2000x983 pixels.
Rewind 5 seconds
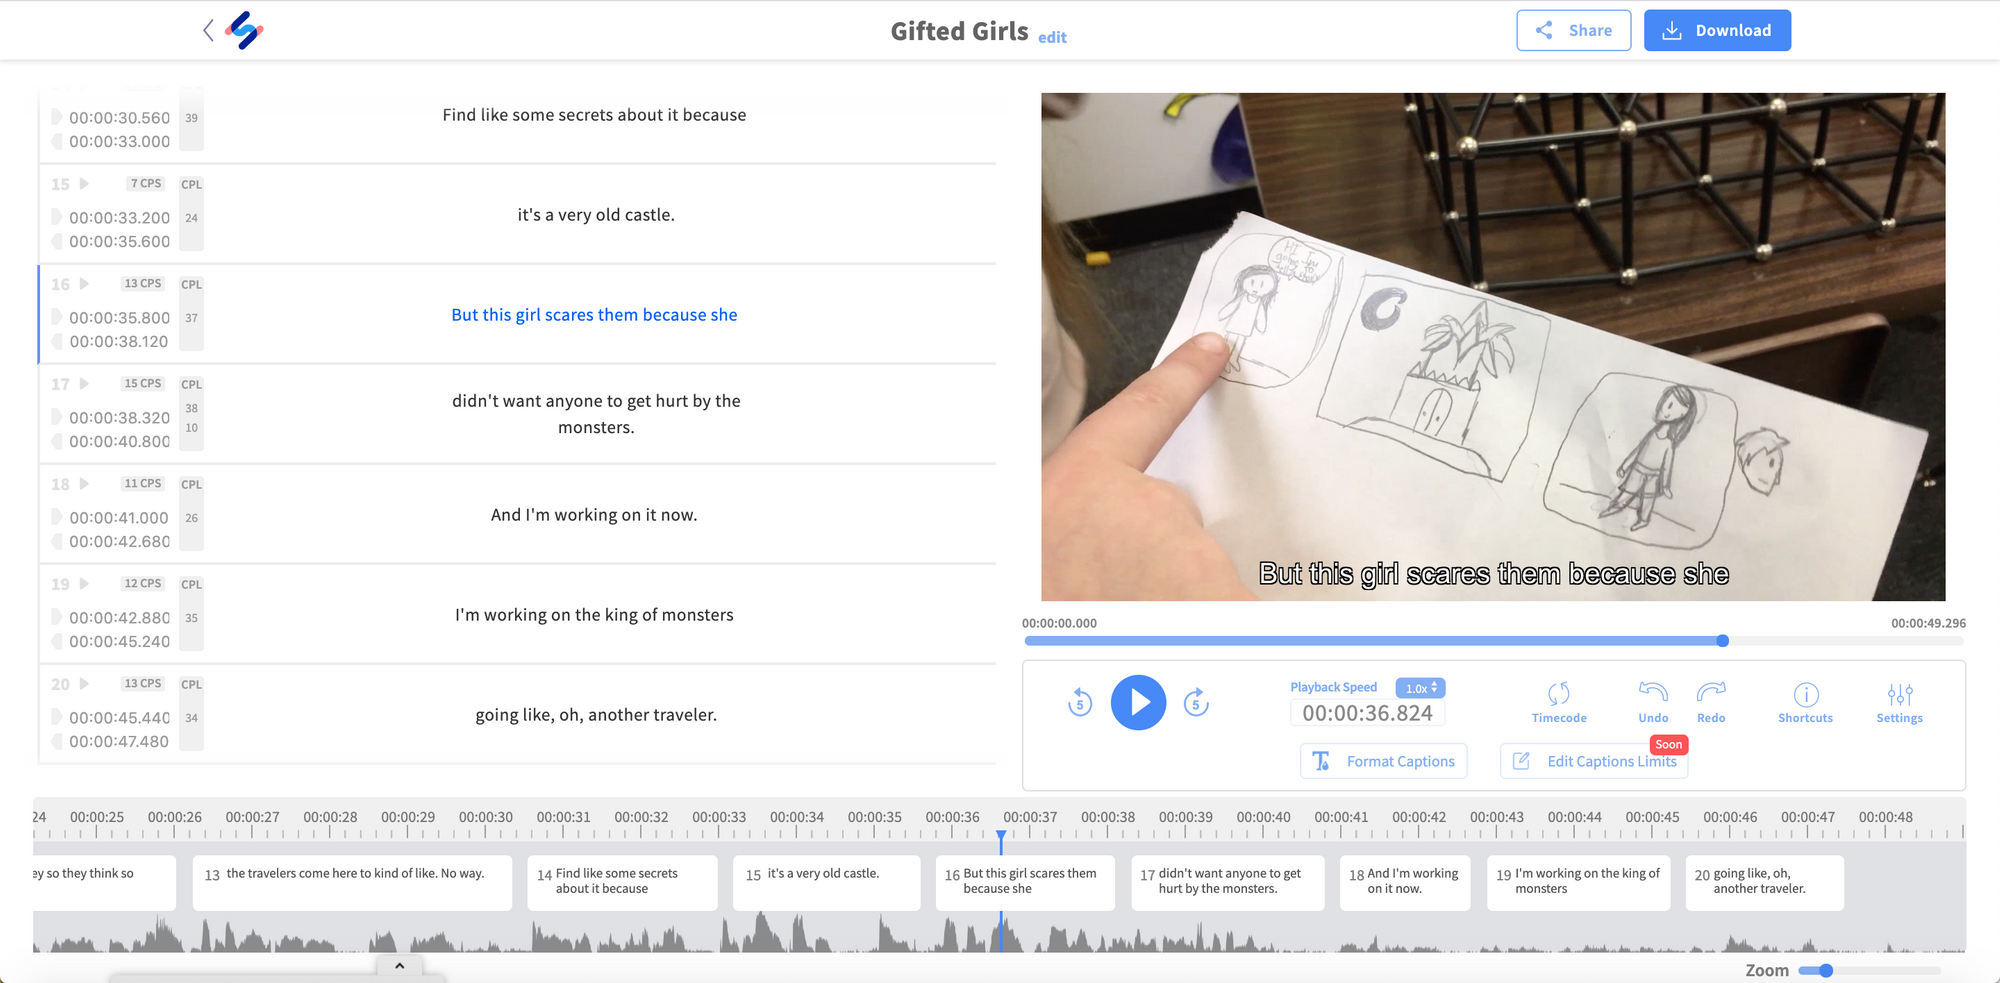click(1080, 703)
